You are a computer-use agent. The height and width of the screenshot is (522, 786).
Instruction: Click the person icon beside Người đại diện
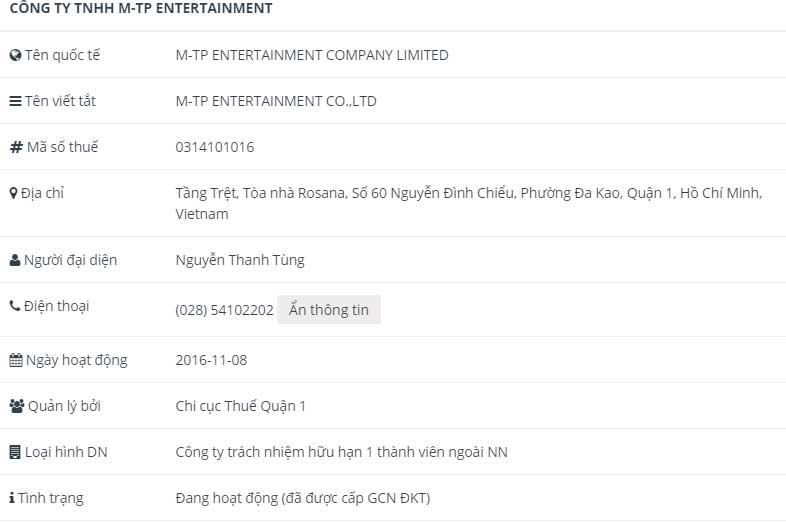[15, 261]
